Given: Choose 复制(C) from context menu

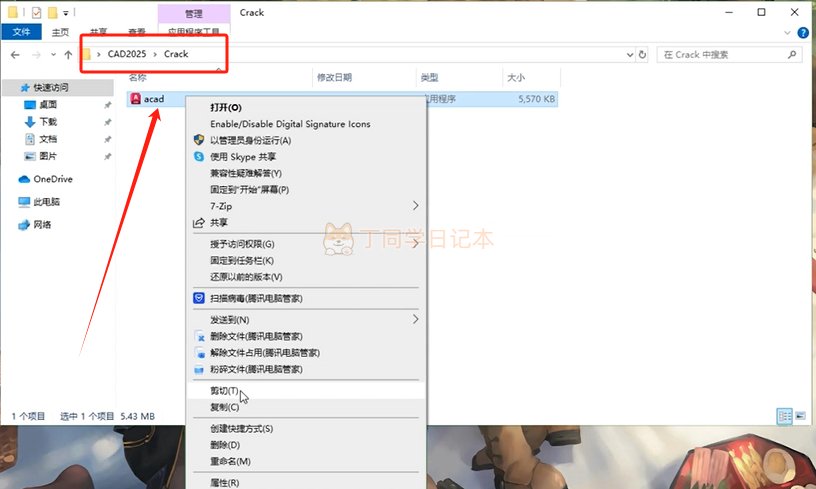Looking at the screenshot, I should (307, 407).
